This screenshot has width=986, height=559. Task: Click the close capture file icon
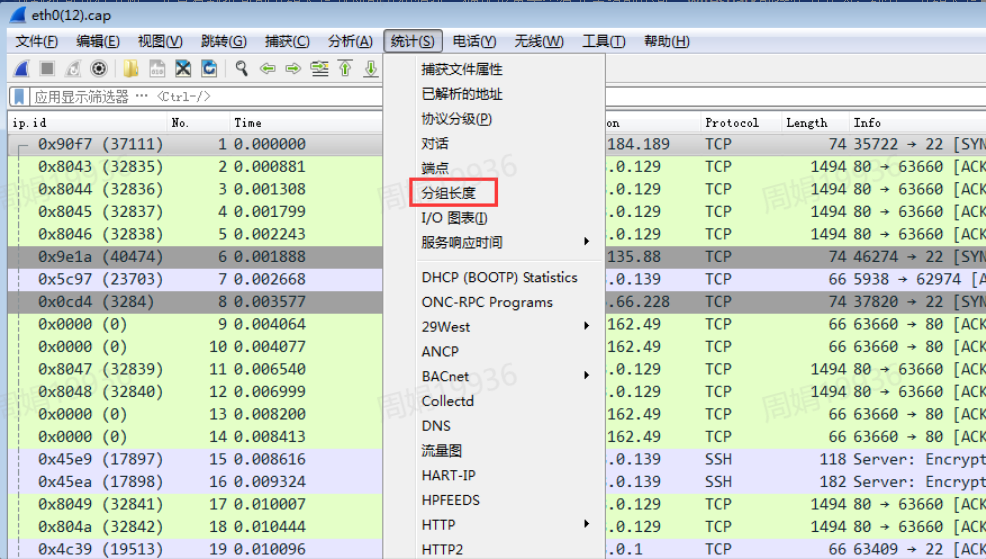183,69
